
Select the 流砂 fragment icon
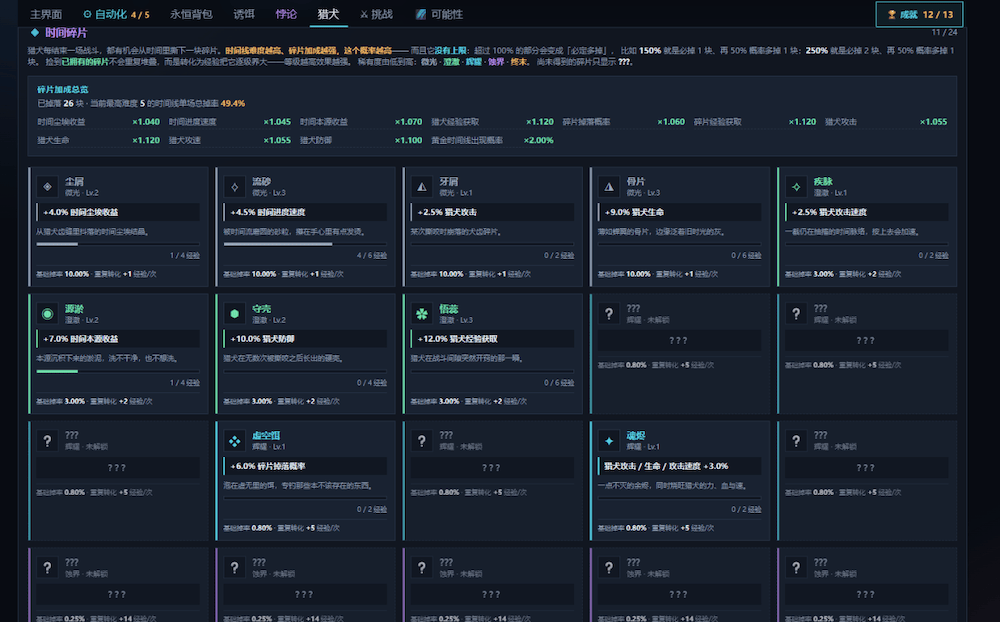click(235, 186)
